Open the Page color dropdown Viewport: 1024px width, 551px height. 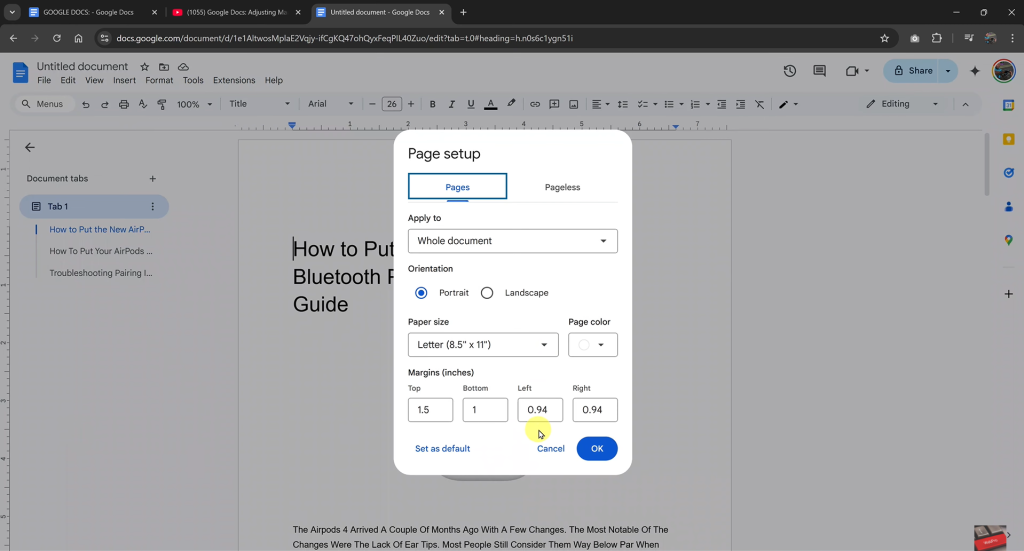point(593,345)
